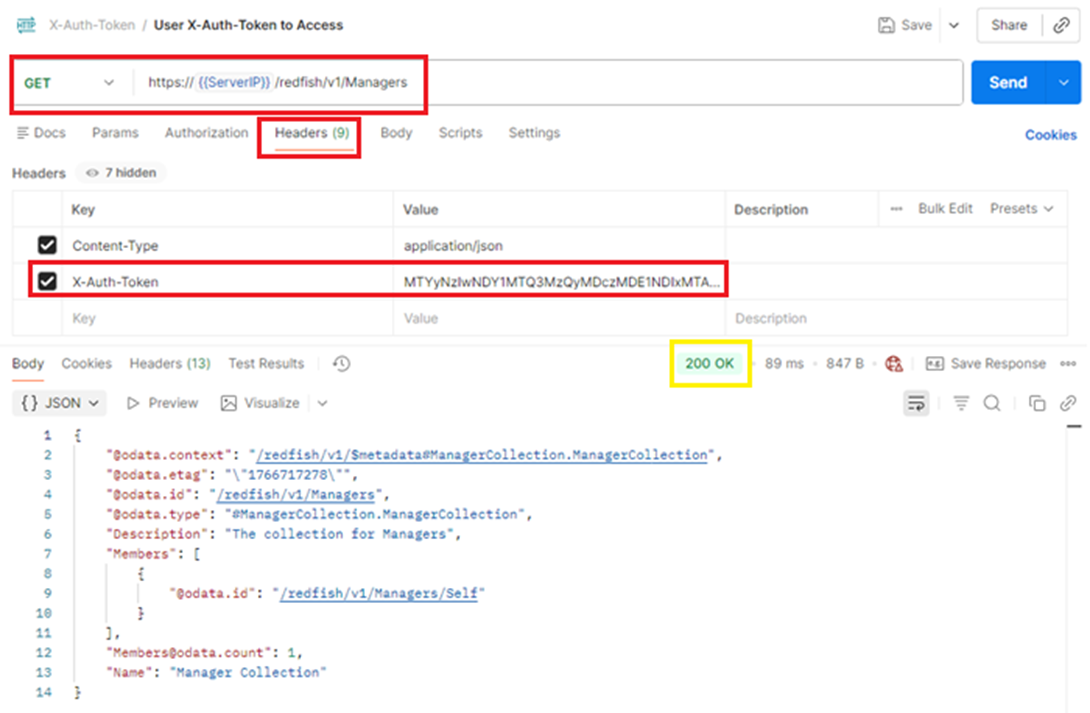Show the 7 hidden headers
This screenshot has width=1090, height=713.
click(121, 173)
